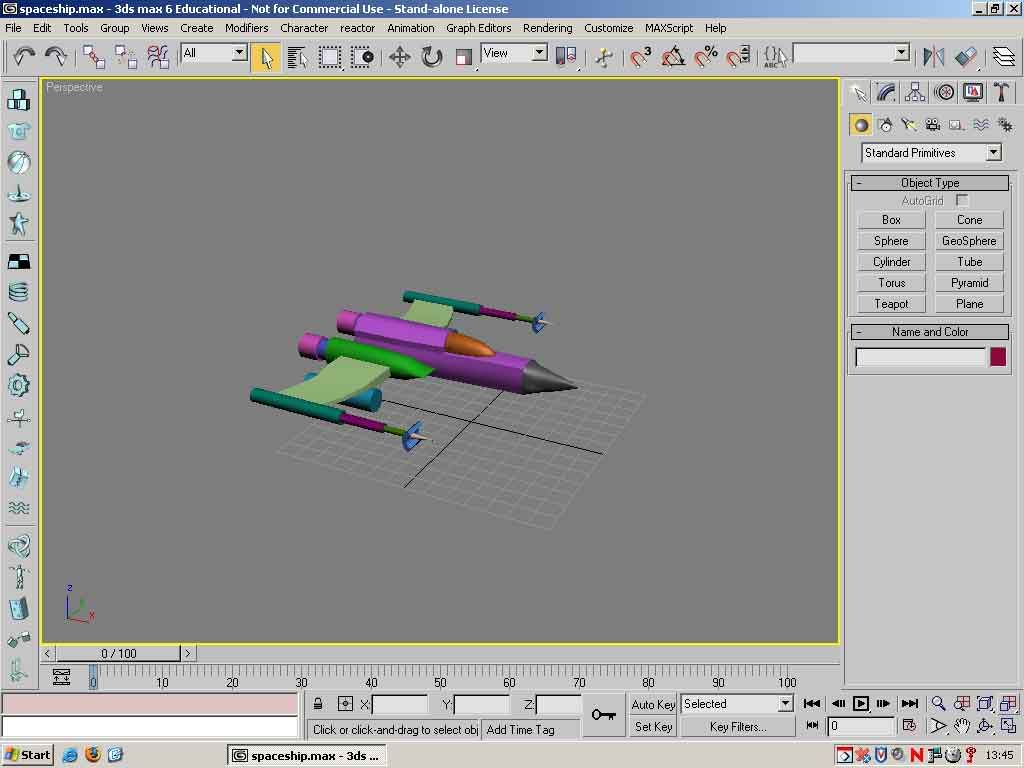Toggle Percent Snap in the toolbar
This screenshot has width=1024, height=768.
pyautogui.click(x=705, y=57)
